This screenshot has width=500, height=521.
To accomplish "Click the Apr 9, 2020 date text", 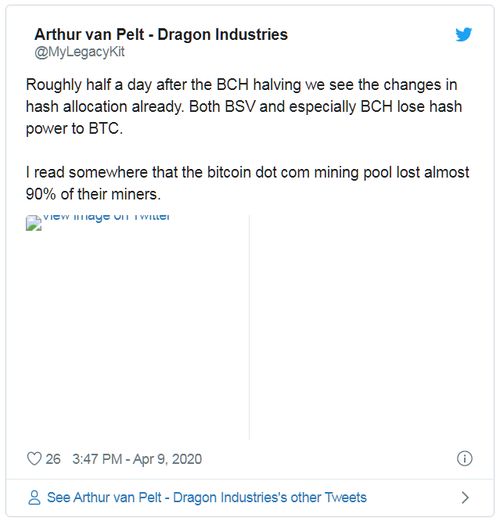I will [167, 459].
